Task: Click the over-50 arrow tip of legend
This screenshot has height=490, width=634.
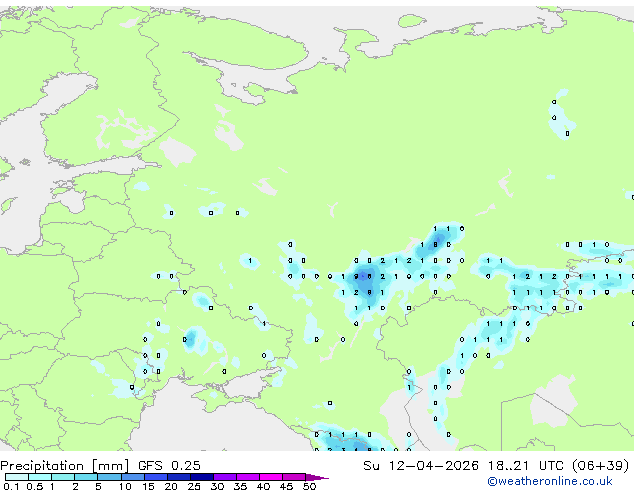Action: pyautogui.click(x=317, y=478)
